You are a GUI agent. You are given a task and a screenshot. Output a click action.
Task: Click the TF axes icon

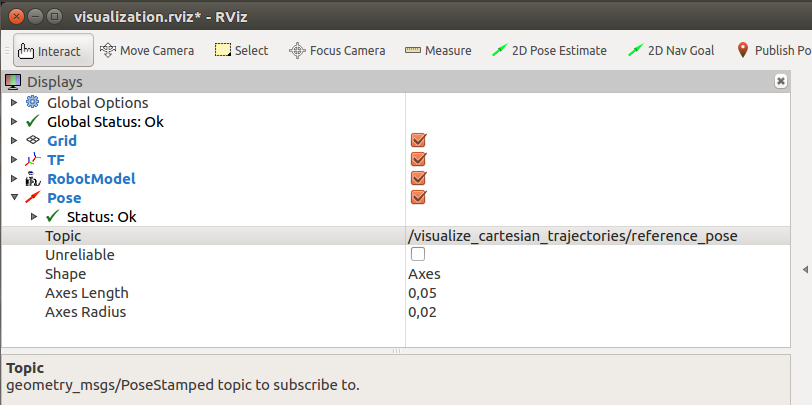point(32,160)
